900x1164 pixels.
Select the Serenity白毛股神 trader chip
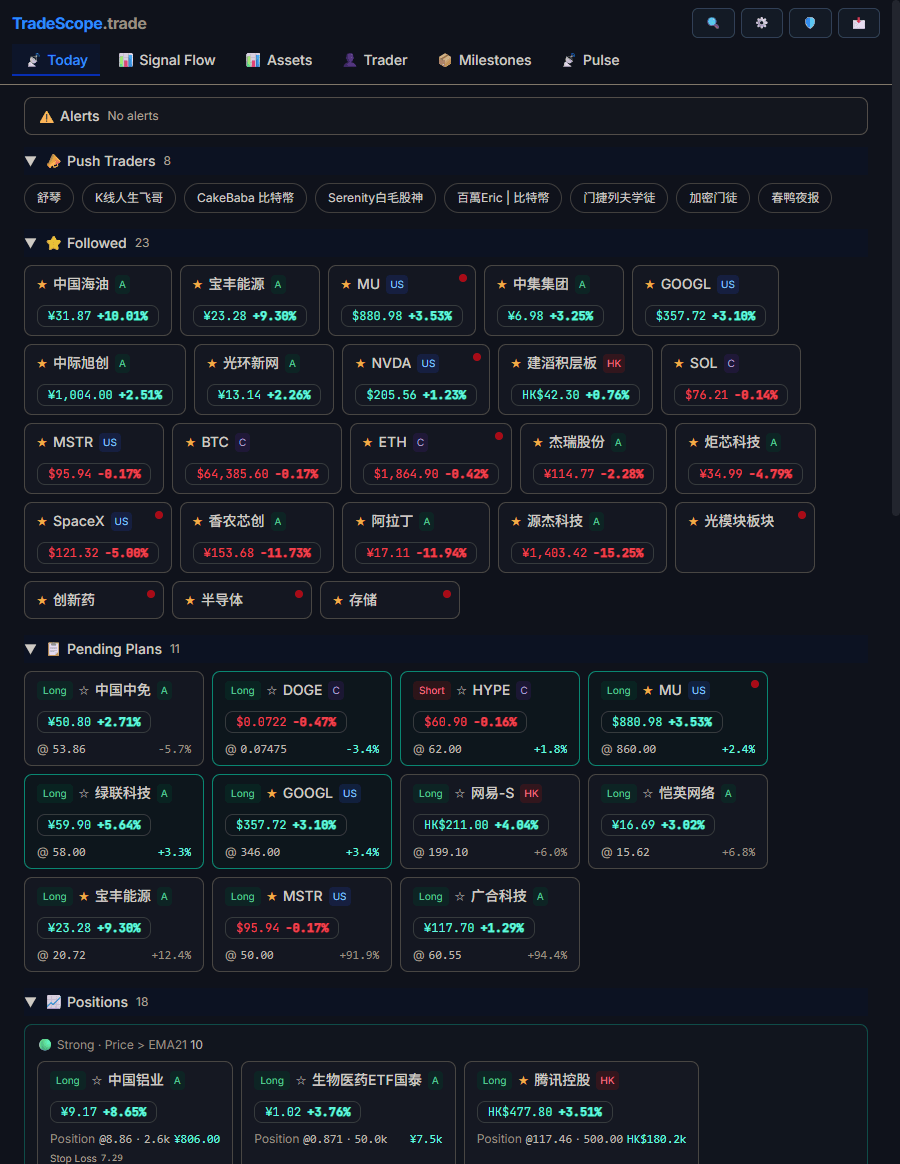tap(376, 197)
